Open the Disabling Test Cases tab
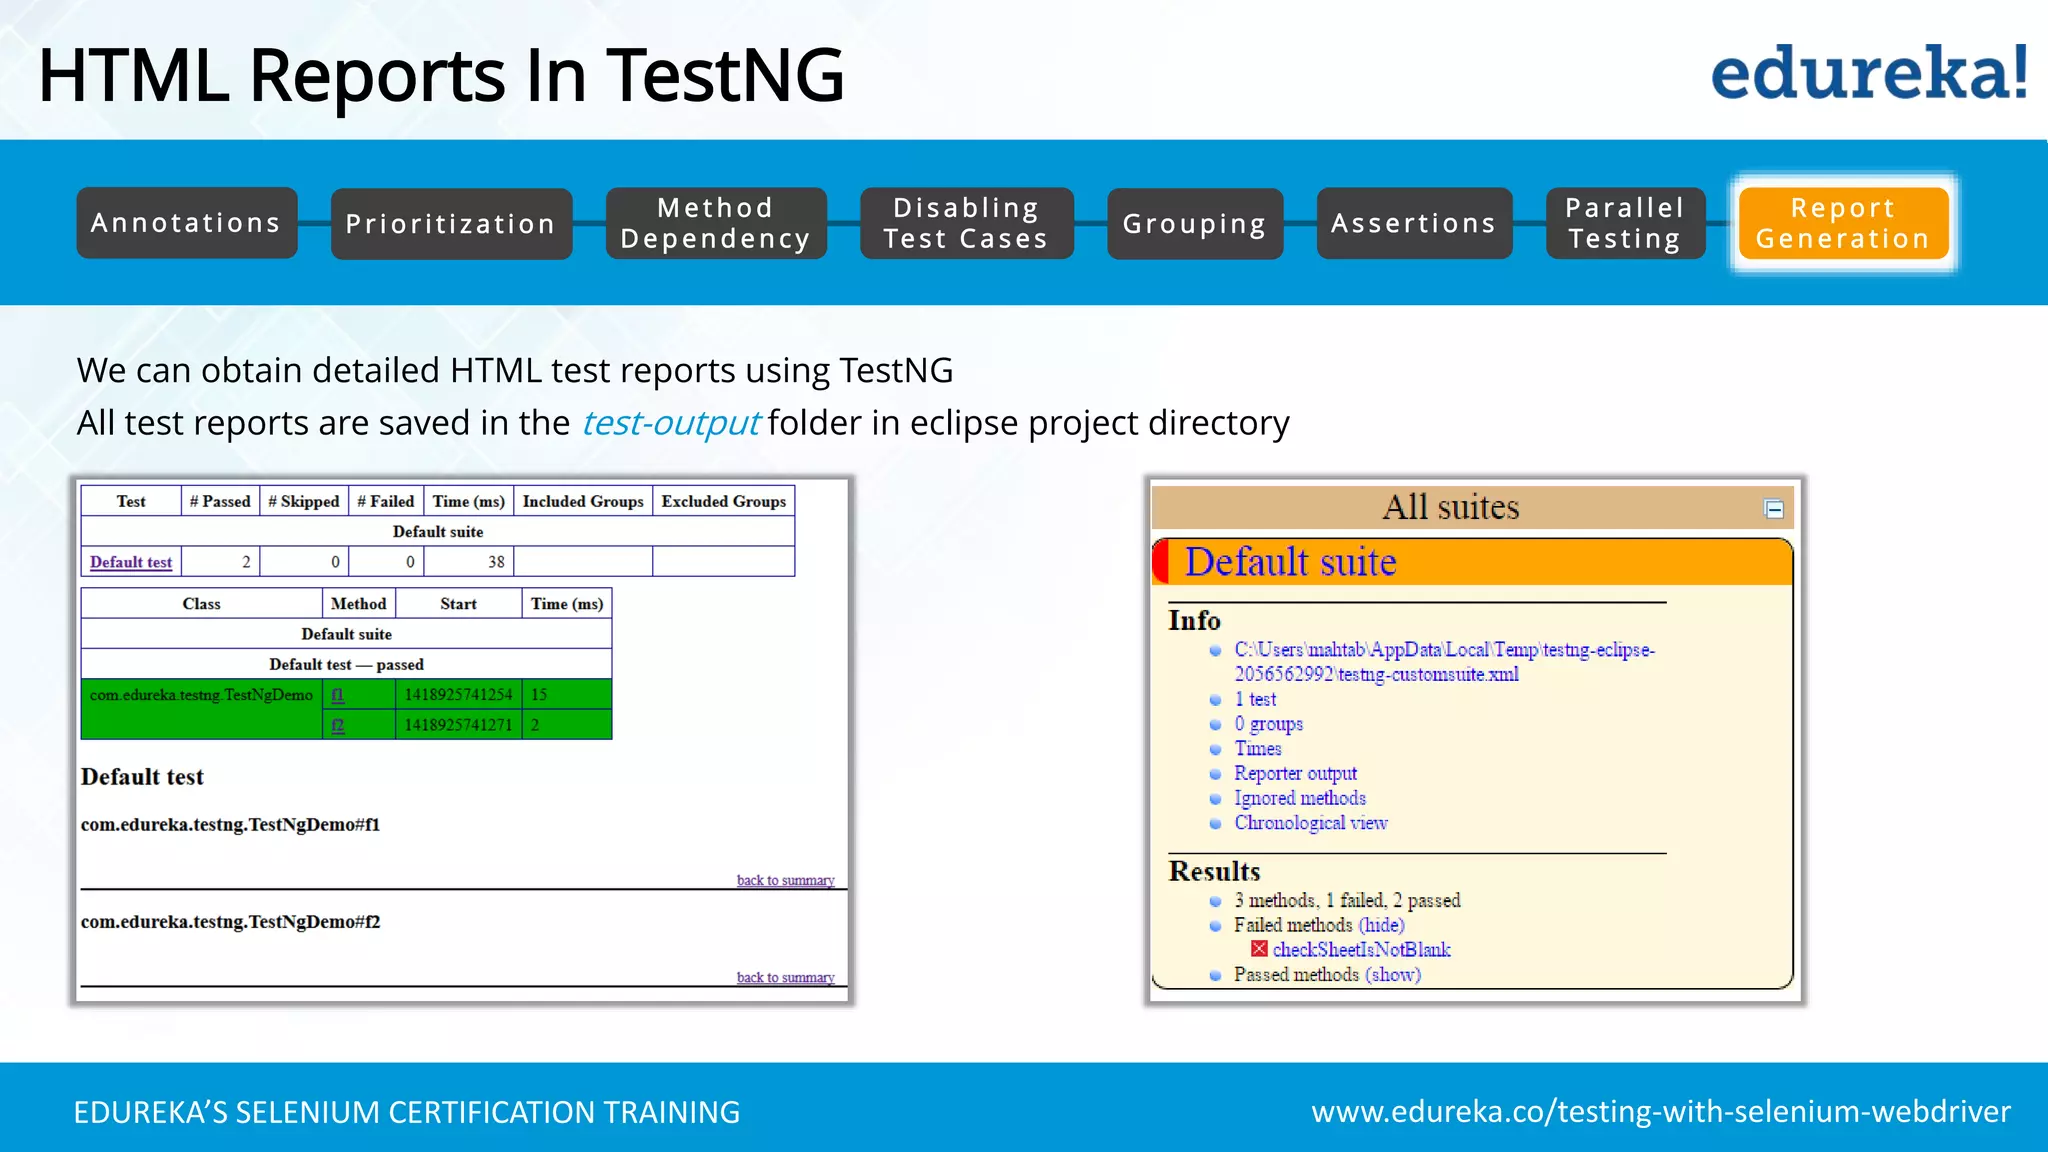Image resolution: width=2048 pixels, height=1152 pixels. pyautogui.click(x=966, y=223)
